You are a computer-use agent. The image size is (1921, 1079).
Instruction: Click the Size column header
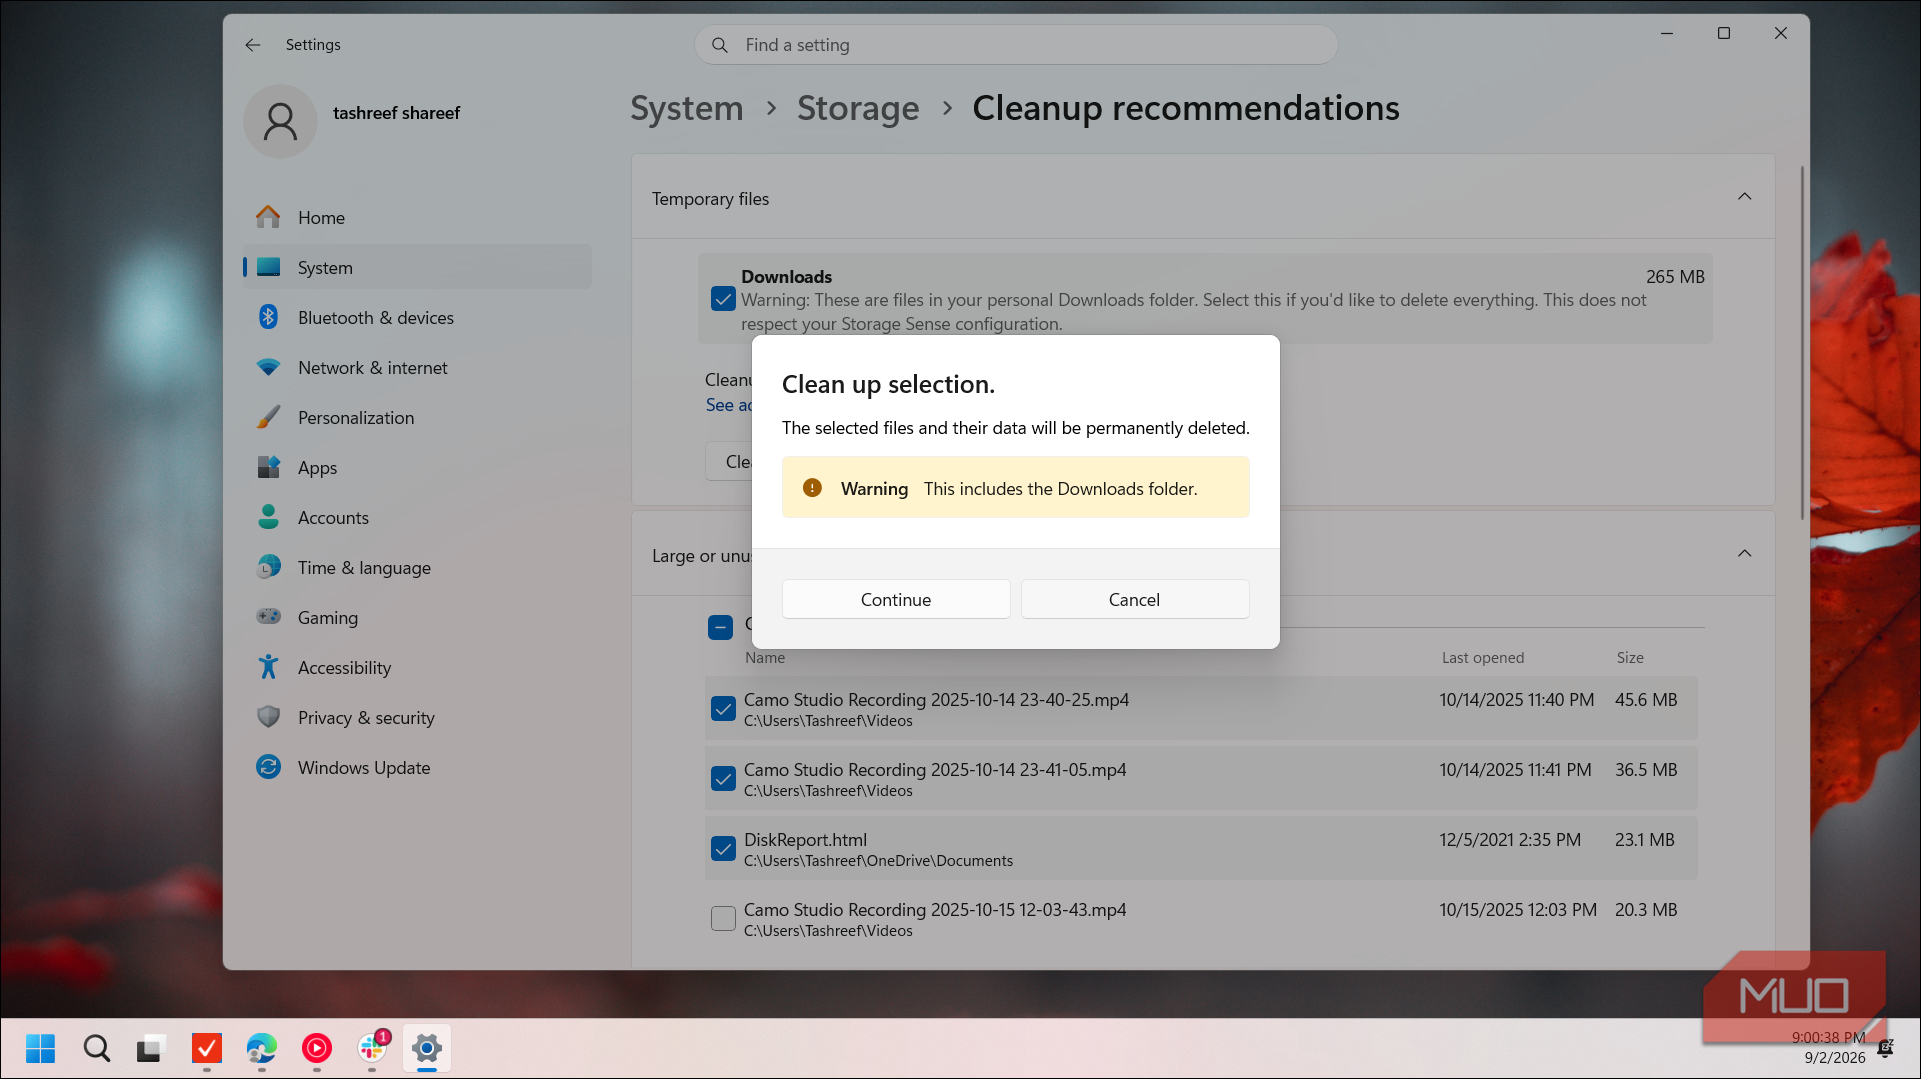pyautogui.click(x=1630, y=657)
